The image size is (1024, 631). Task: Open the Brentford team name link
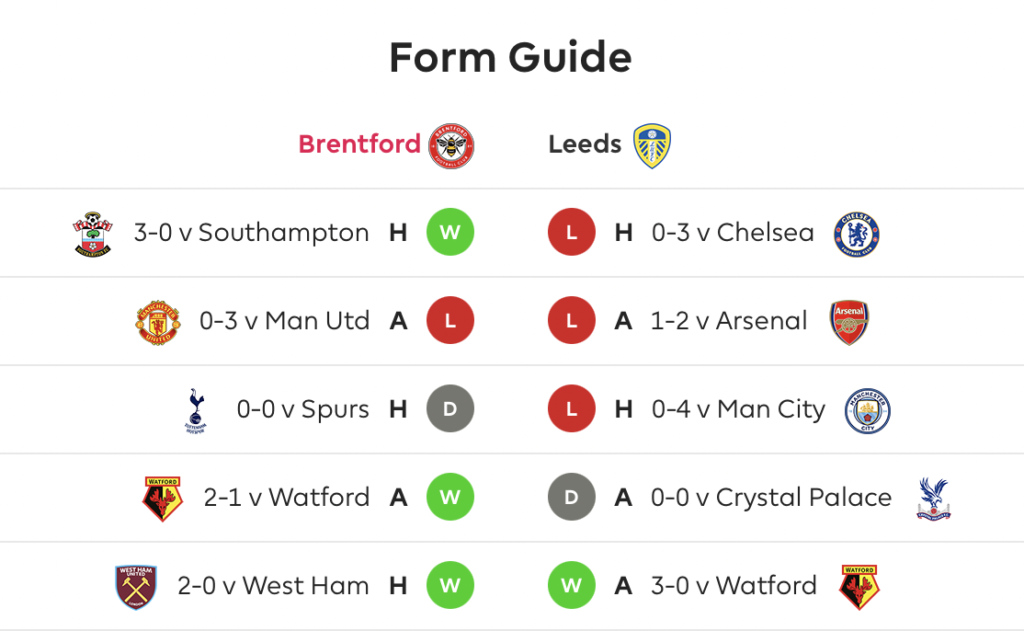pyautogui.click(x=359, y=144)
